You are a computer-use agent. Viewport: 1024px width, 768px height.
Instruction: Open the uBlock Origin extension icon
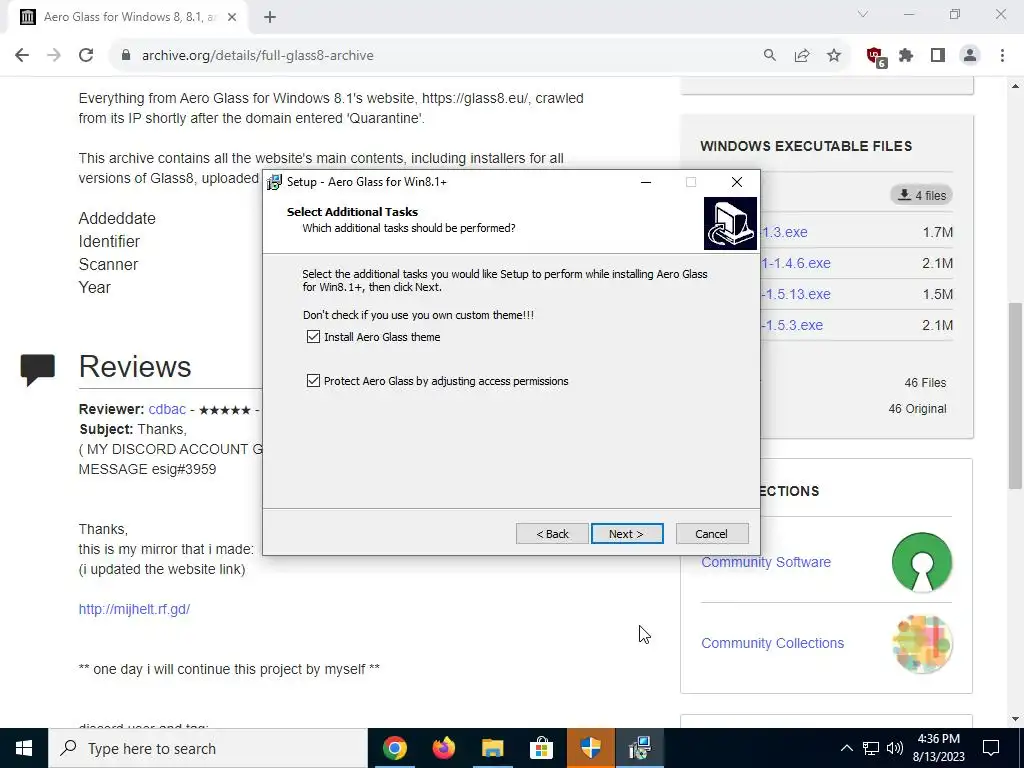tap(876, 57)
